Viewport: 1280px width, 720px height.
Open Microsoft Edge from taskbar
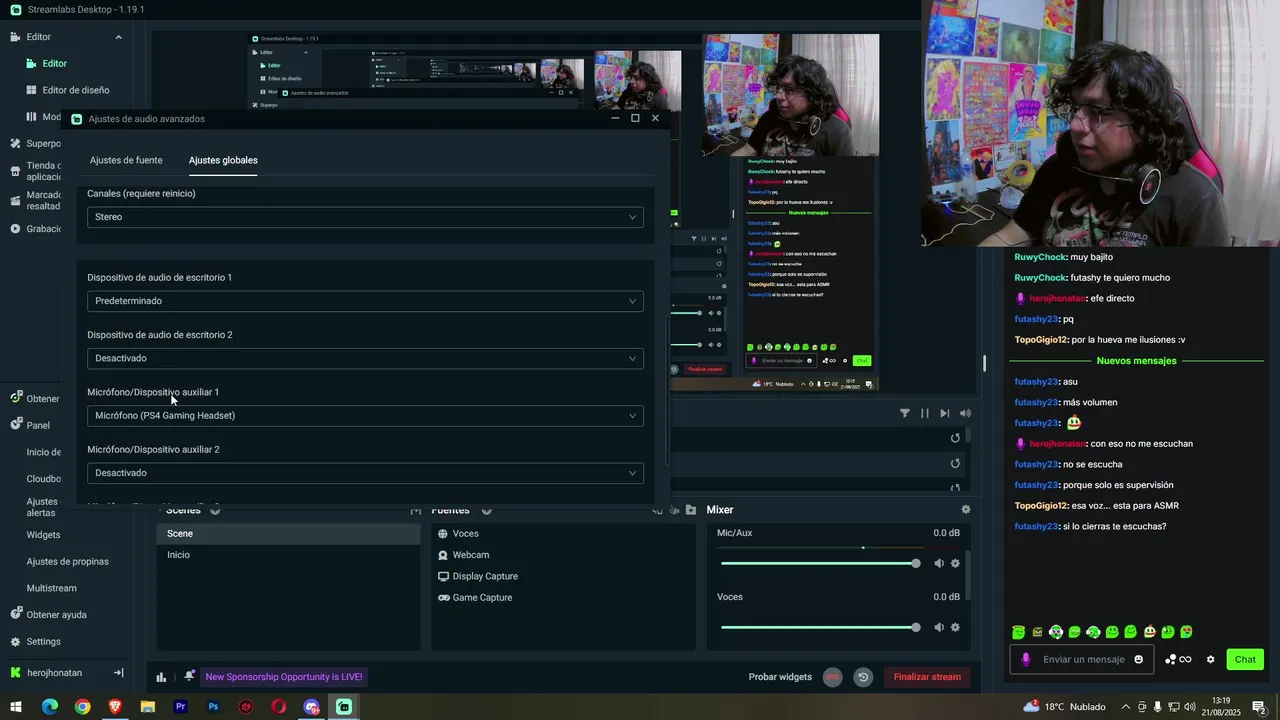click(49, 707)
